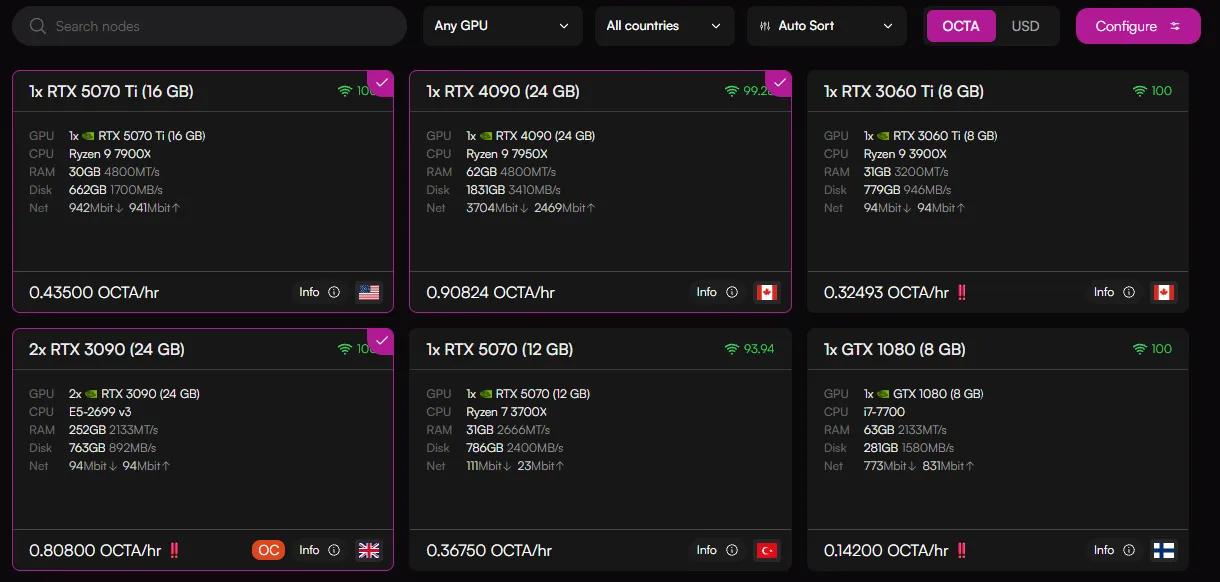The width and height of the screenshot is (1220, 582).
Task: Uncheck the selected 2x RTX 3090 card checkmark
Action: (382, 340)
